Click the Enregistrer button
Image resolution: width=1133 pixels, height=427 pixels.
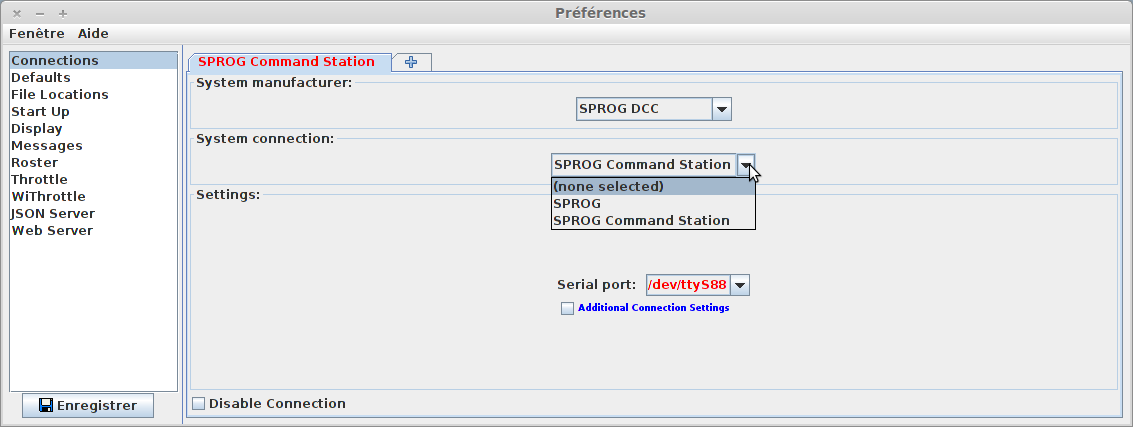pos(88,405)
